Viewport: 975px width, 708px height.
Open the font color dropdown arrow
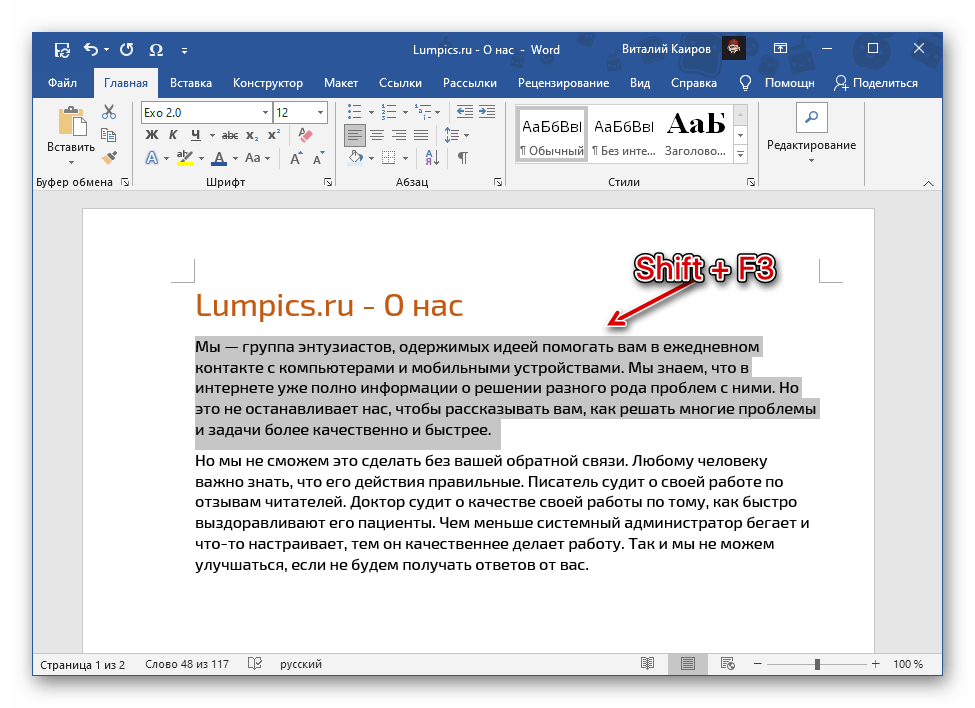pyautogui.click(x=236, y=159)
